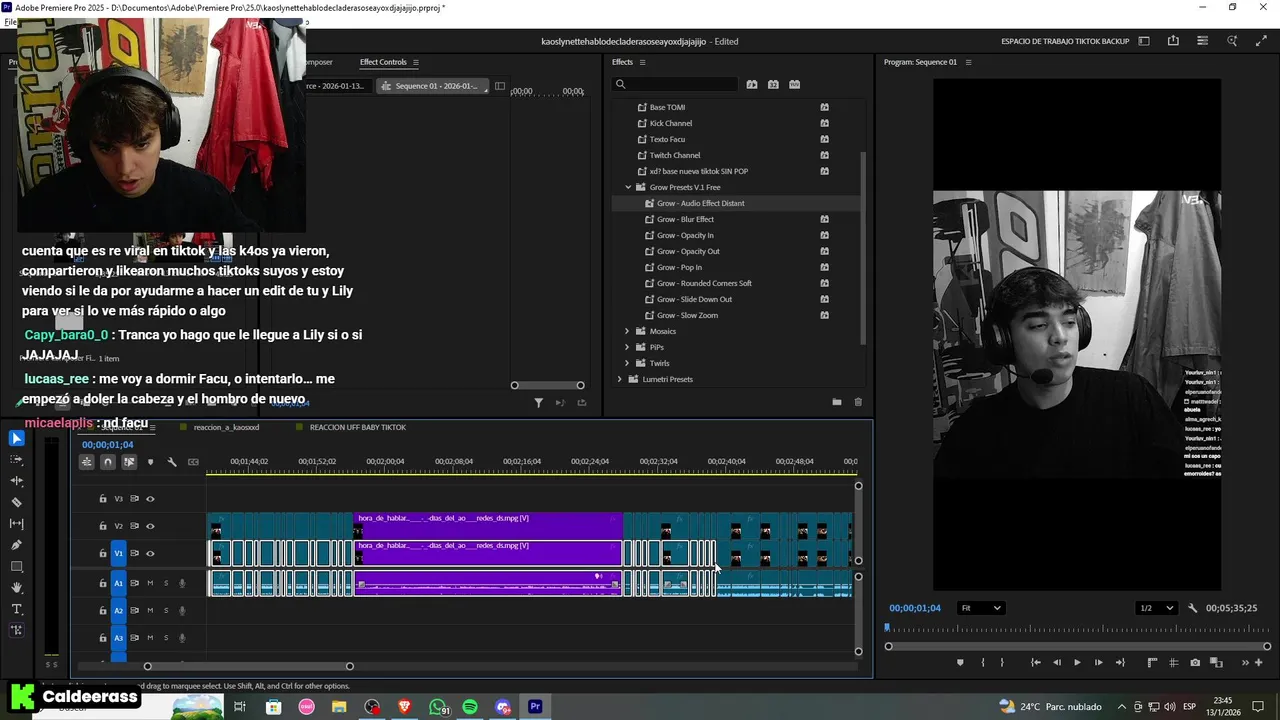The width and height of the screenshot is (1280, 720).
Task: Select the Slip tool
Action: tap(16, 524)
